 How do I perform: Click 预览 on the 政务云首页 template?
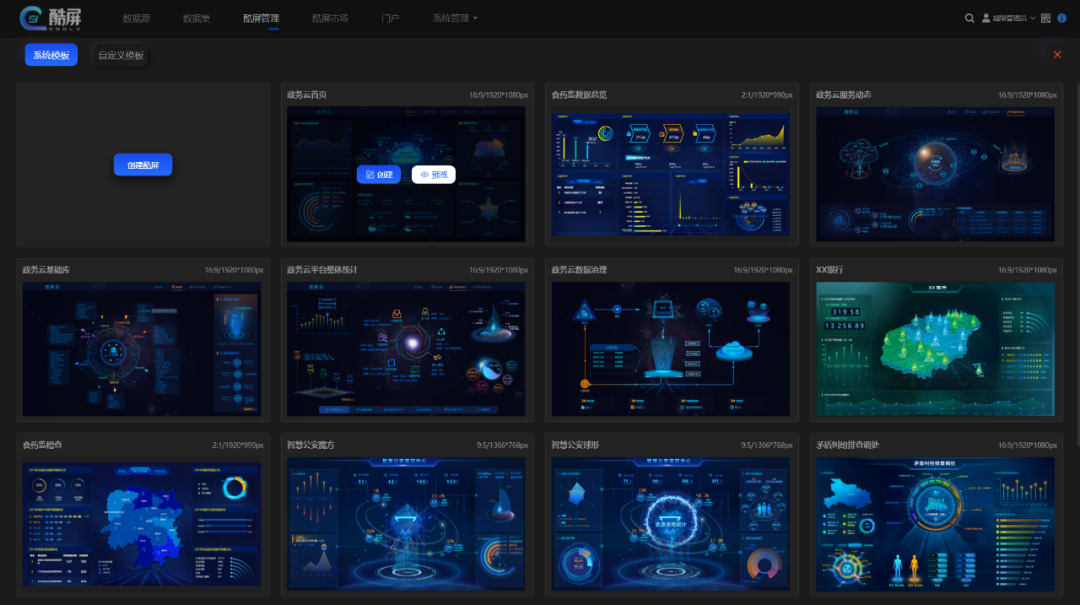coord(433,174)
